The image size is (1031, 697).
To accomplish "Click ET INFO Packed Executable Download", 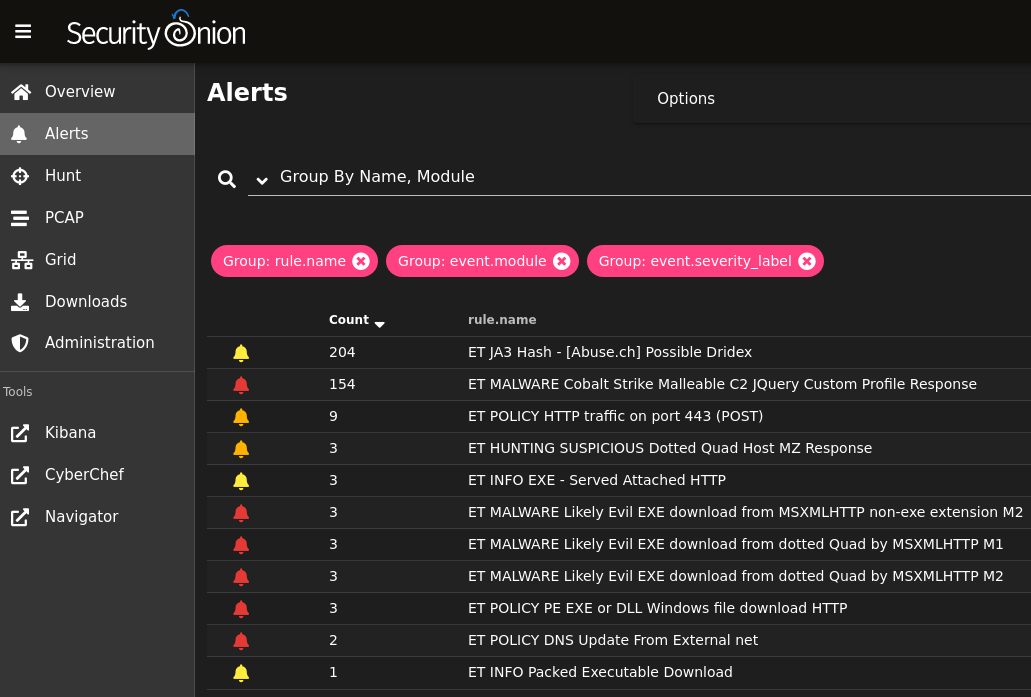I will (x=600, y=673).
